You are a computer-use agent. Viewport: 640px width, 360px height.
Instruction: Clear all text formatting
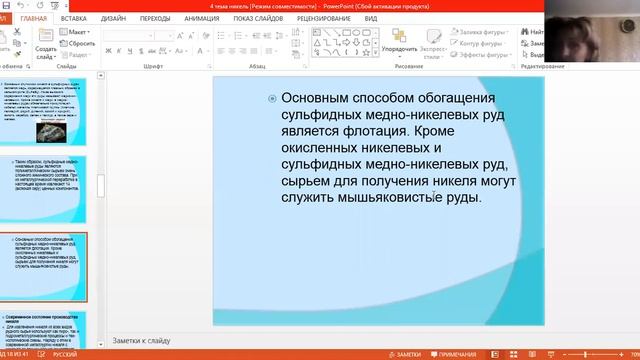coord(206,36)
